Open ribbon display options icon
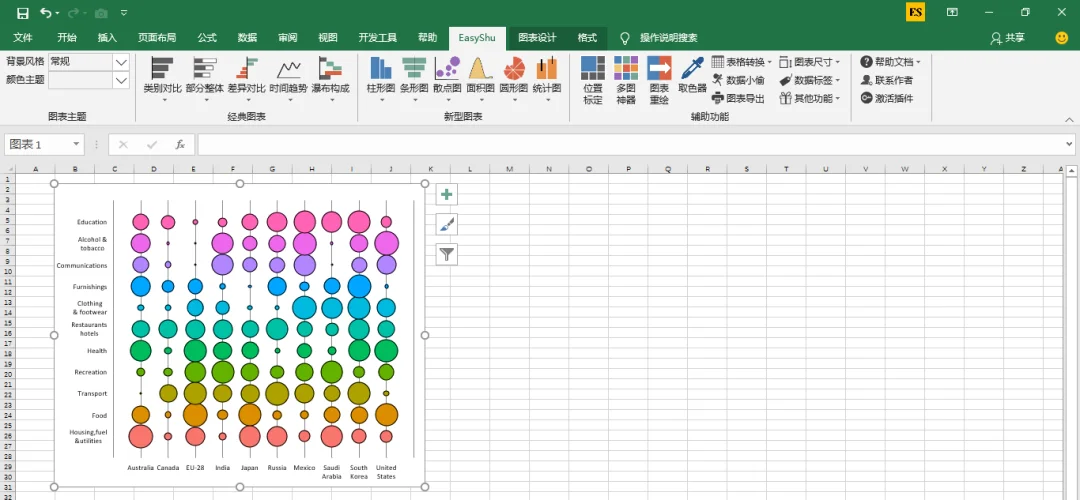 coord(952,12)
